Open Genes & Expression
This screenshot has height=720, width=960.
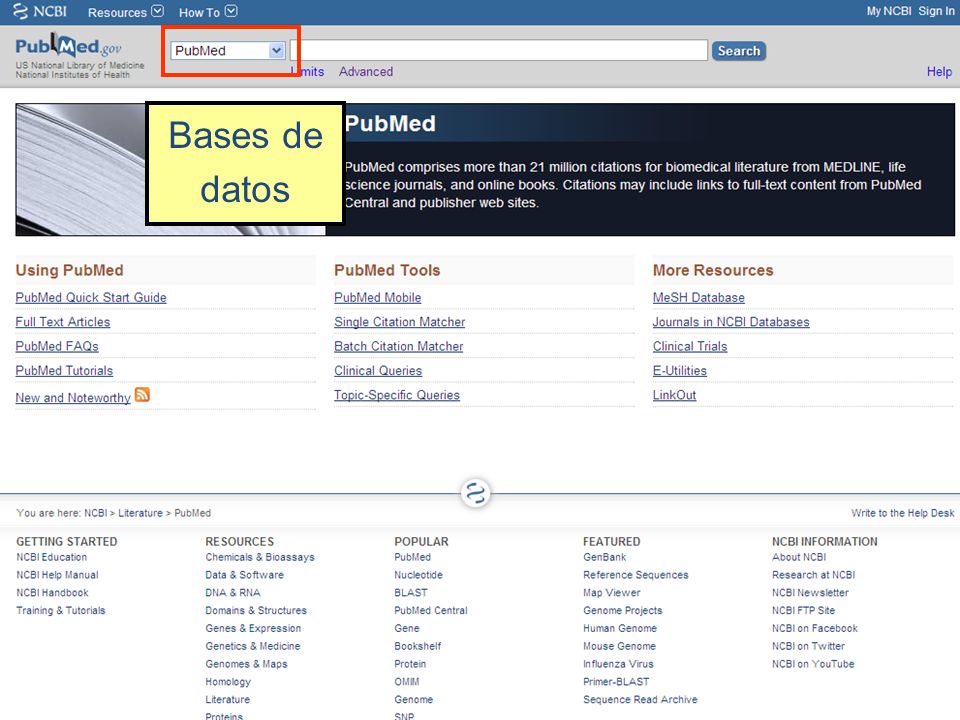[x=253, y=628]
